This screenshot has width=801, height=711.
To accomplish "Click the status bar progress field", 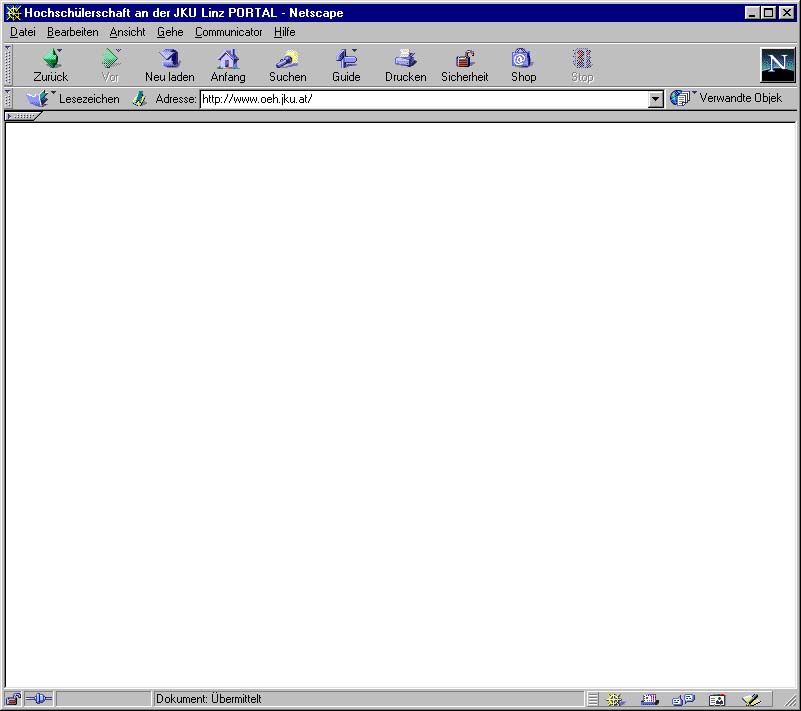I will tap(104, 699).
